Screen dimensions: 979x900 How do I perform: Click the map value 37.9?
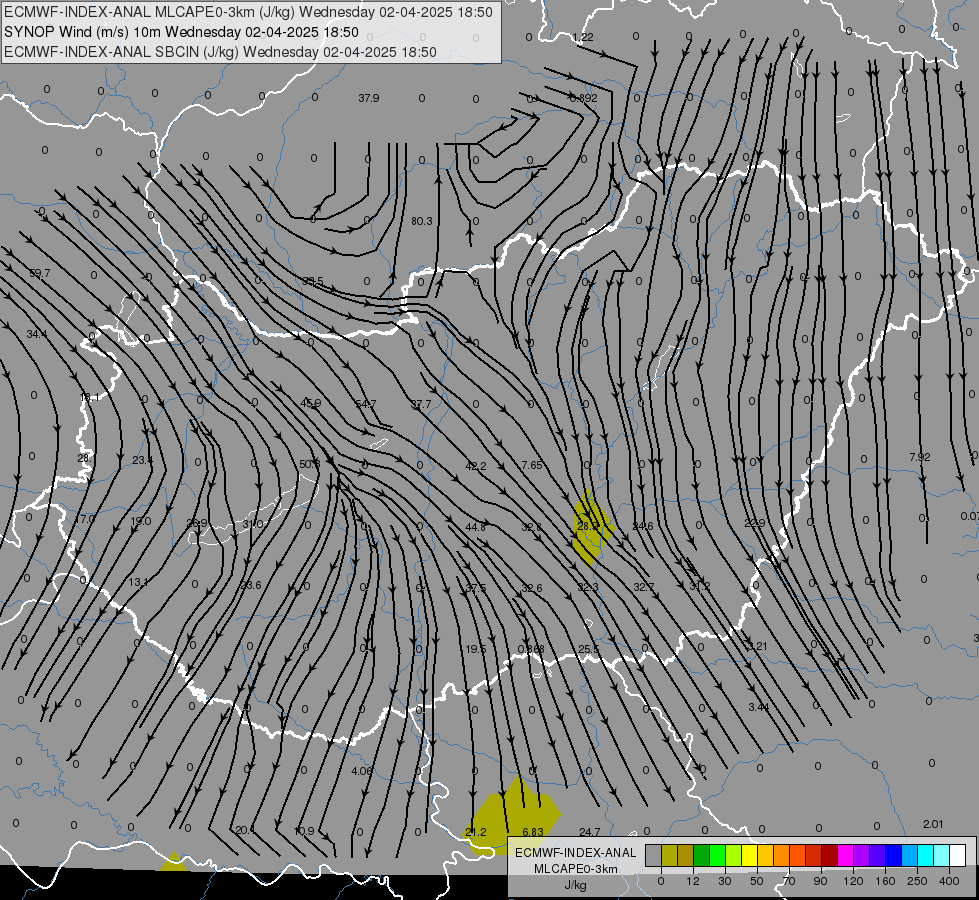pos(368,98)
